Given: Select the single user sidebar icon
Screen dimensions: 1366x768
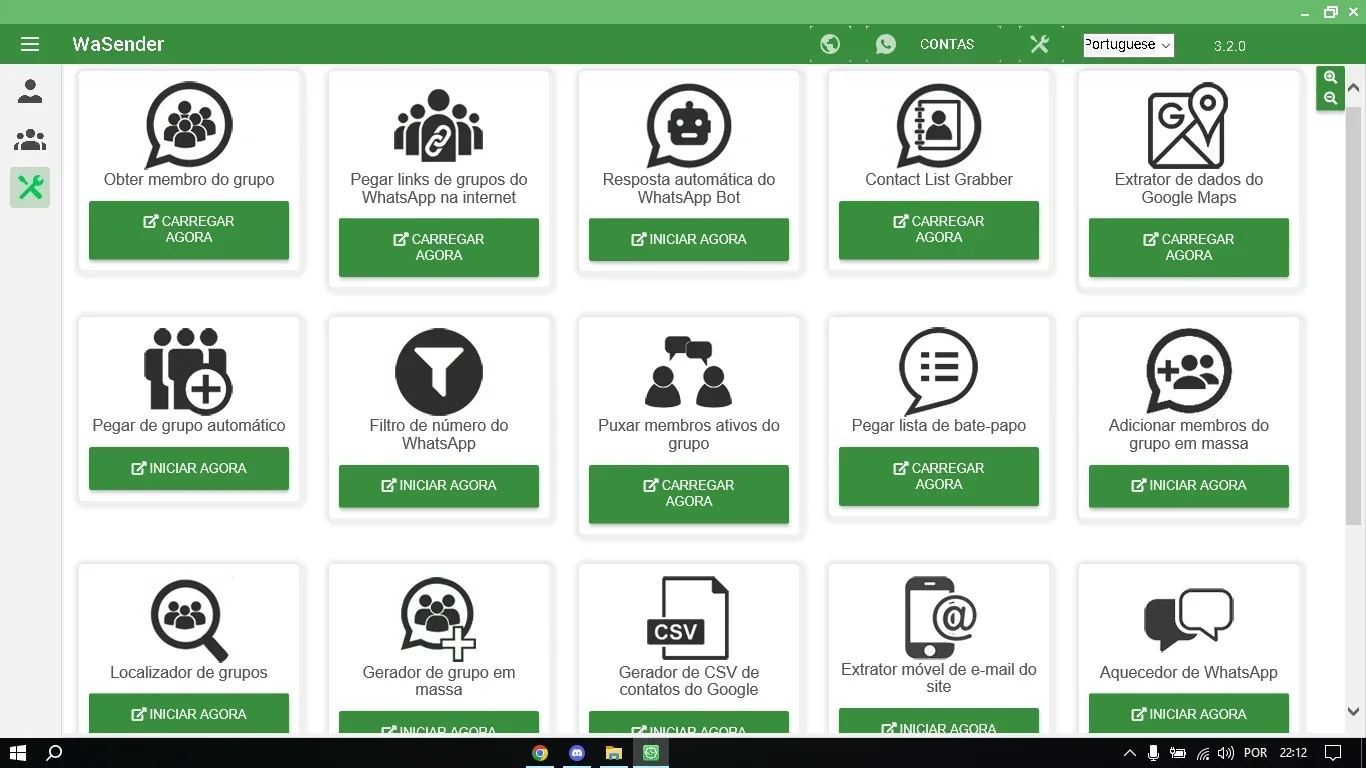Looking at the screenshot, I should 30,92.
